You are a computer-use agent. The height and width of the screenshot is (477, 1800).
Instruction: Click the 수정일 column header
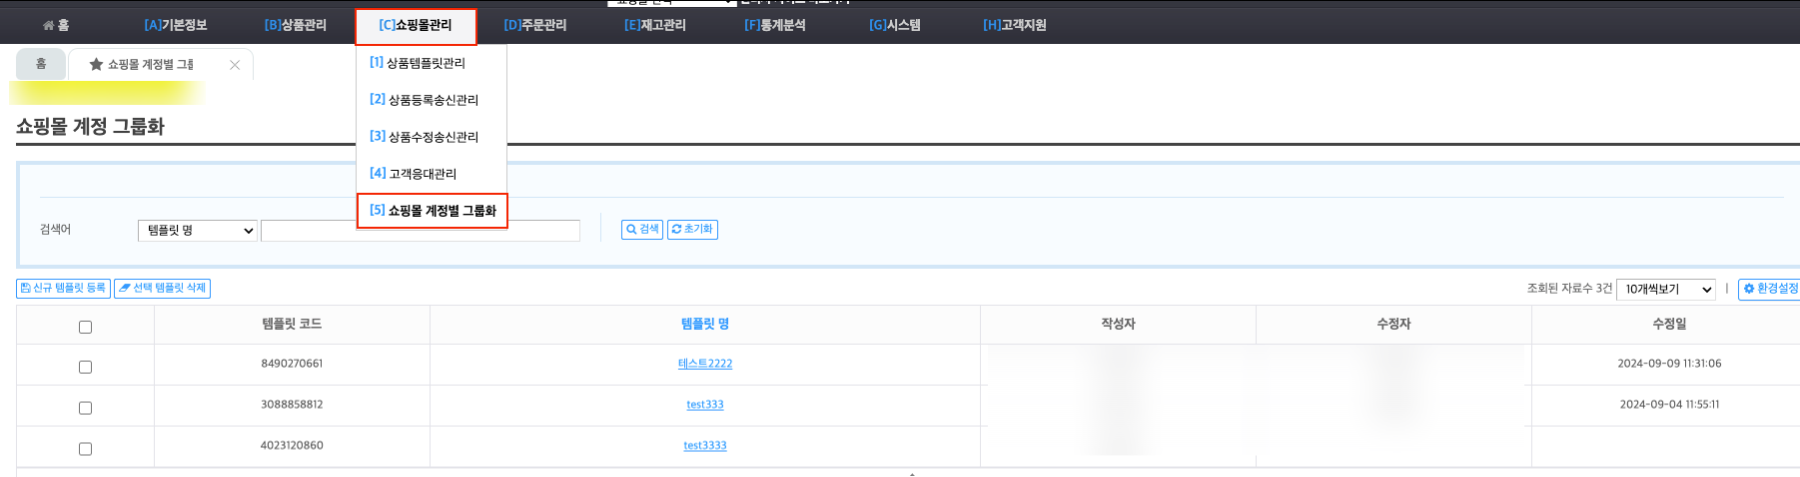coord(1669,324)
